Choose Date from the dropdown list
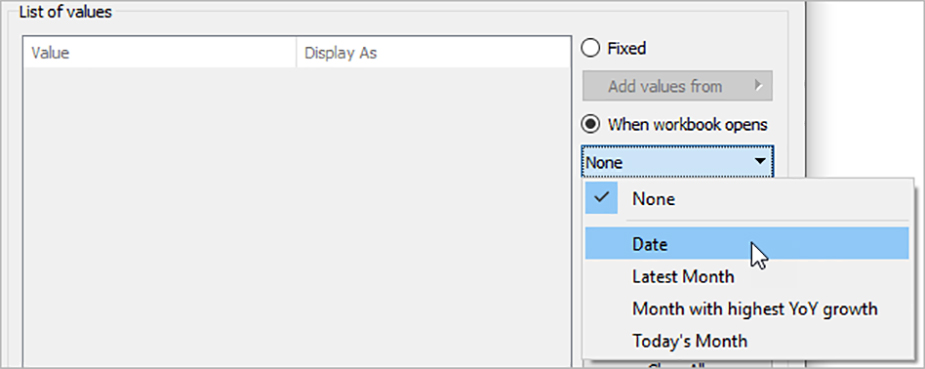Viewport: 925px width, 369px height. click(x=747, y=243)
